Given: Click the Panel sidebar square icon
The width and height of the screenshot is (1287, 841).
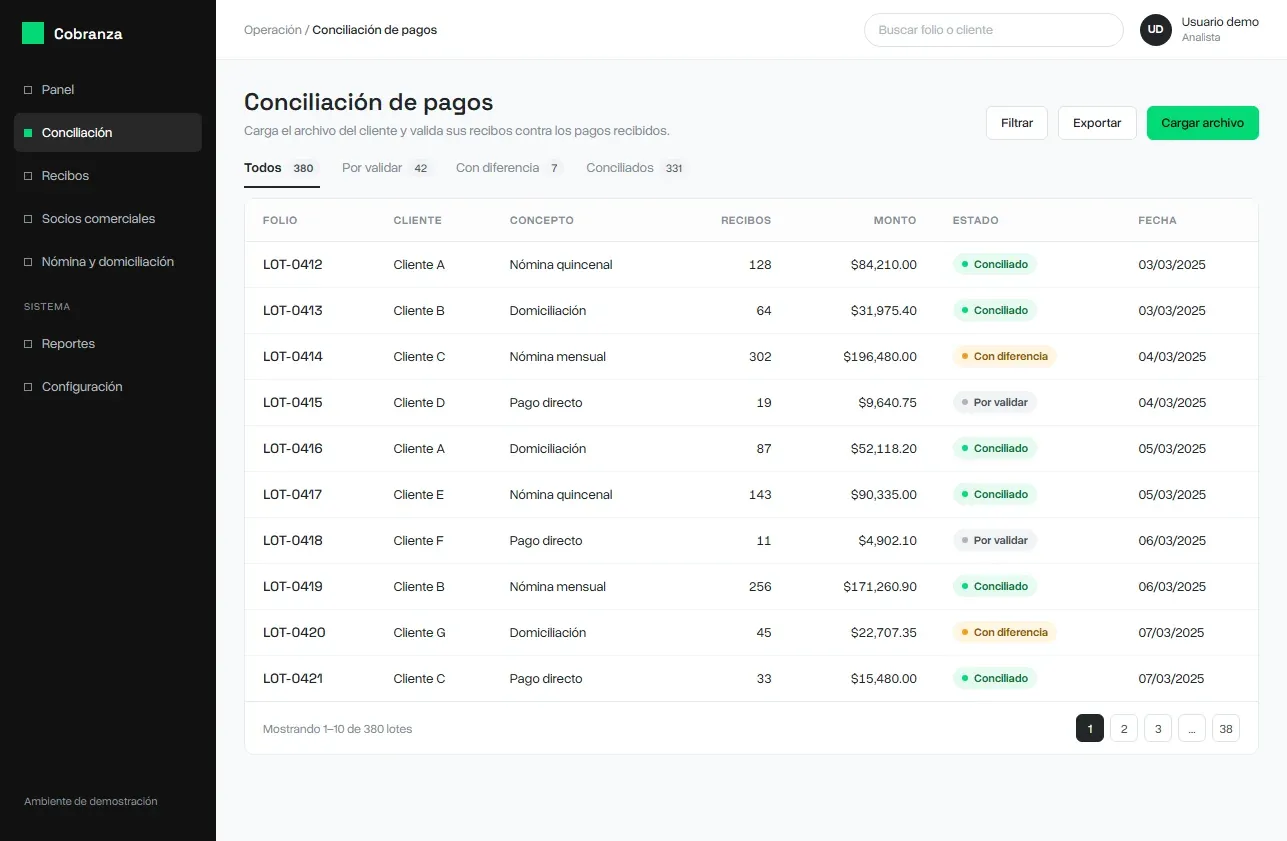Looking at the screenshot, I should [x=28, y=90].
